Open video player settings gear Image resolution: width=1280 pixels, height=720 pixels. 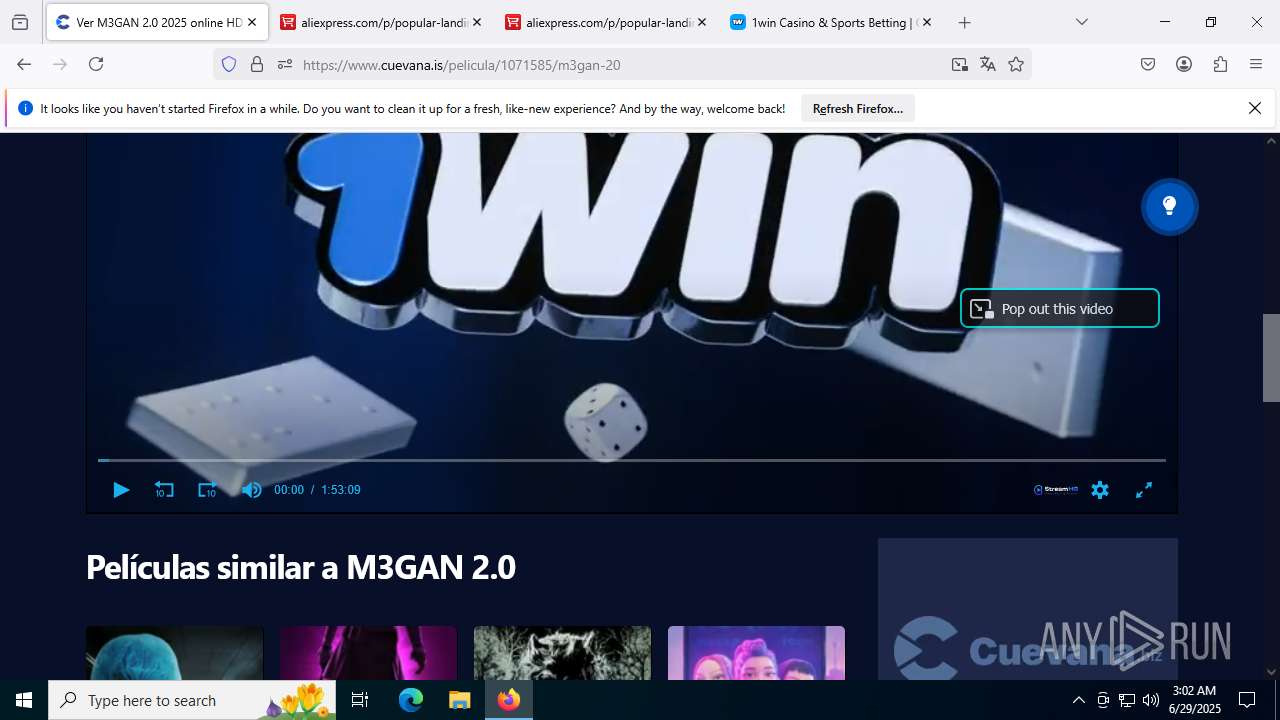pos(1100,490)
